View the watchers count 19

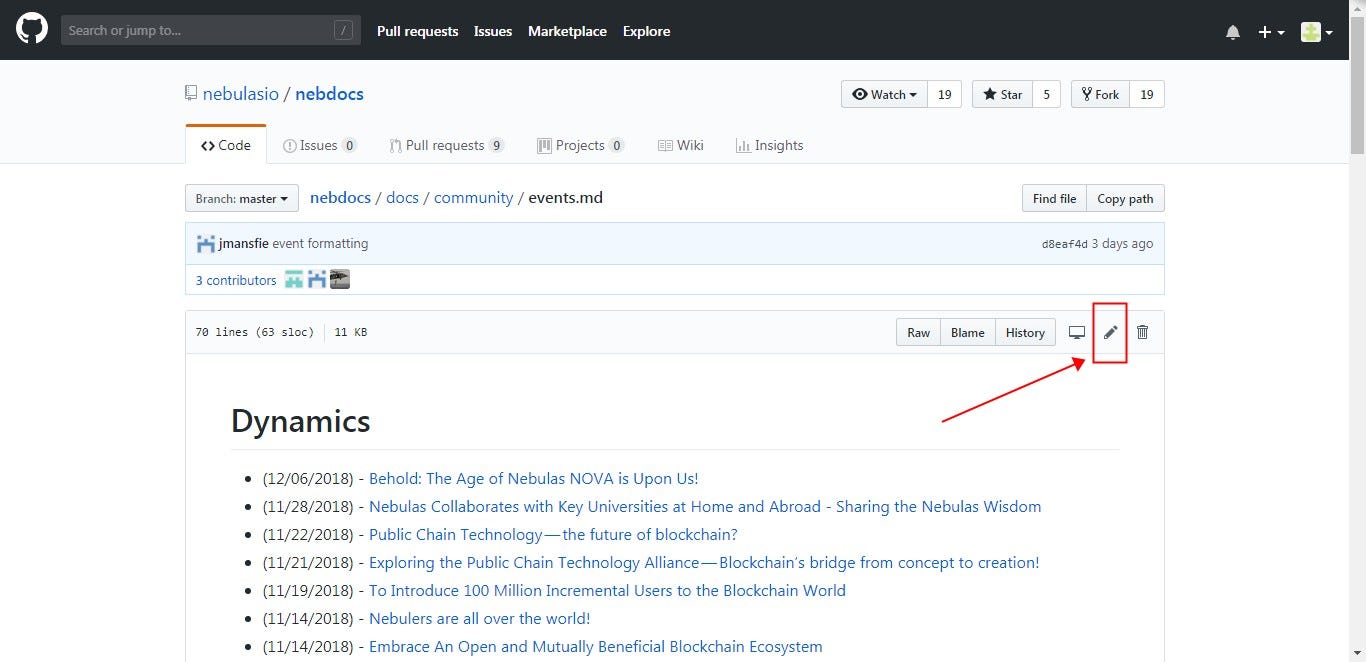(944, 94)
